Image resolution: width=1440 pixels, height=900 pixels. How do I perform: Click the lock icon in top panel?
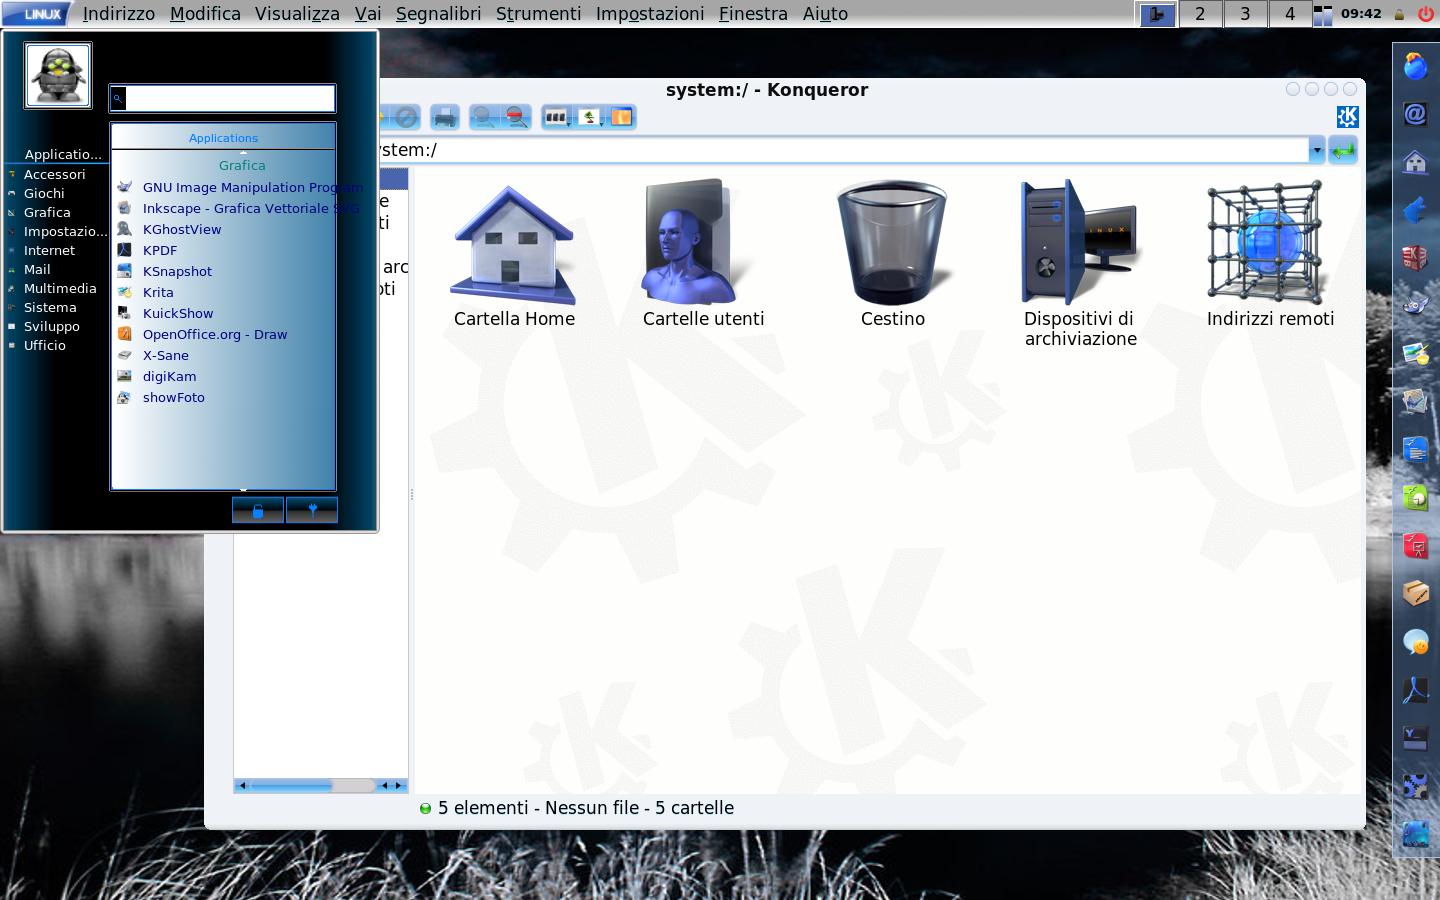[1399, 14]
